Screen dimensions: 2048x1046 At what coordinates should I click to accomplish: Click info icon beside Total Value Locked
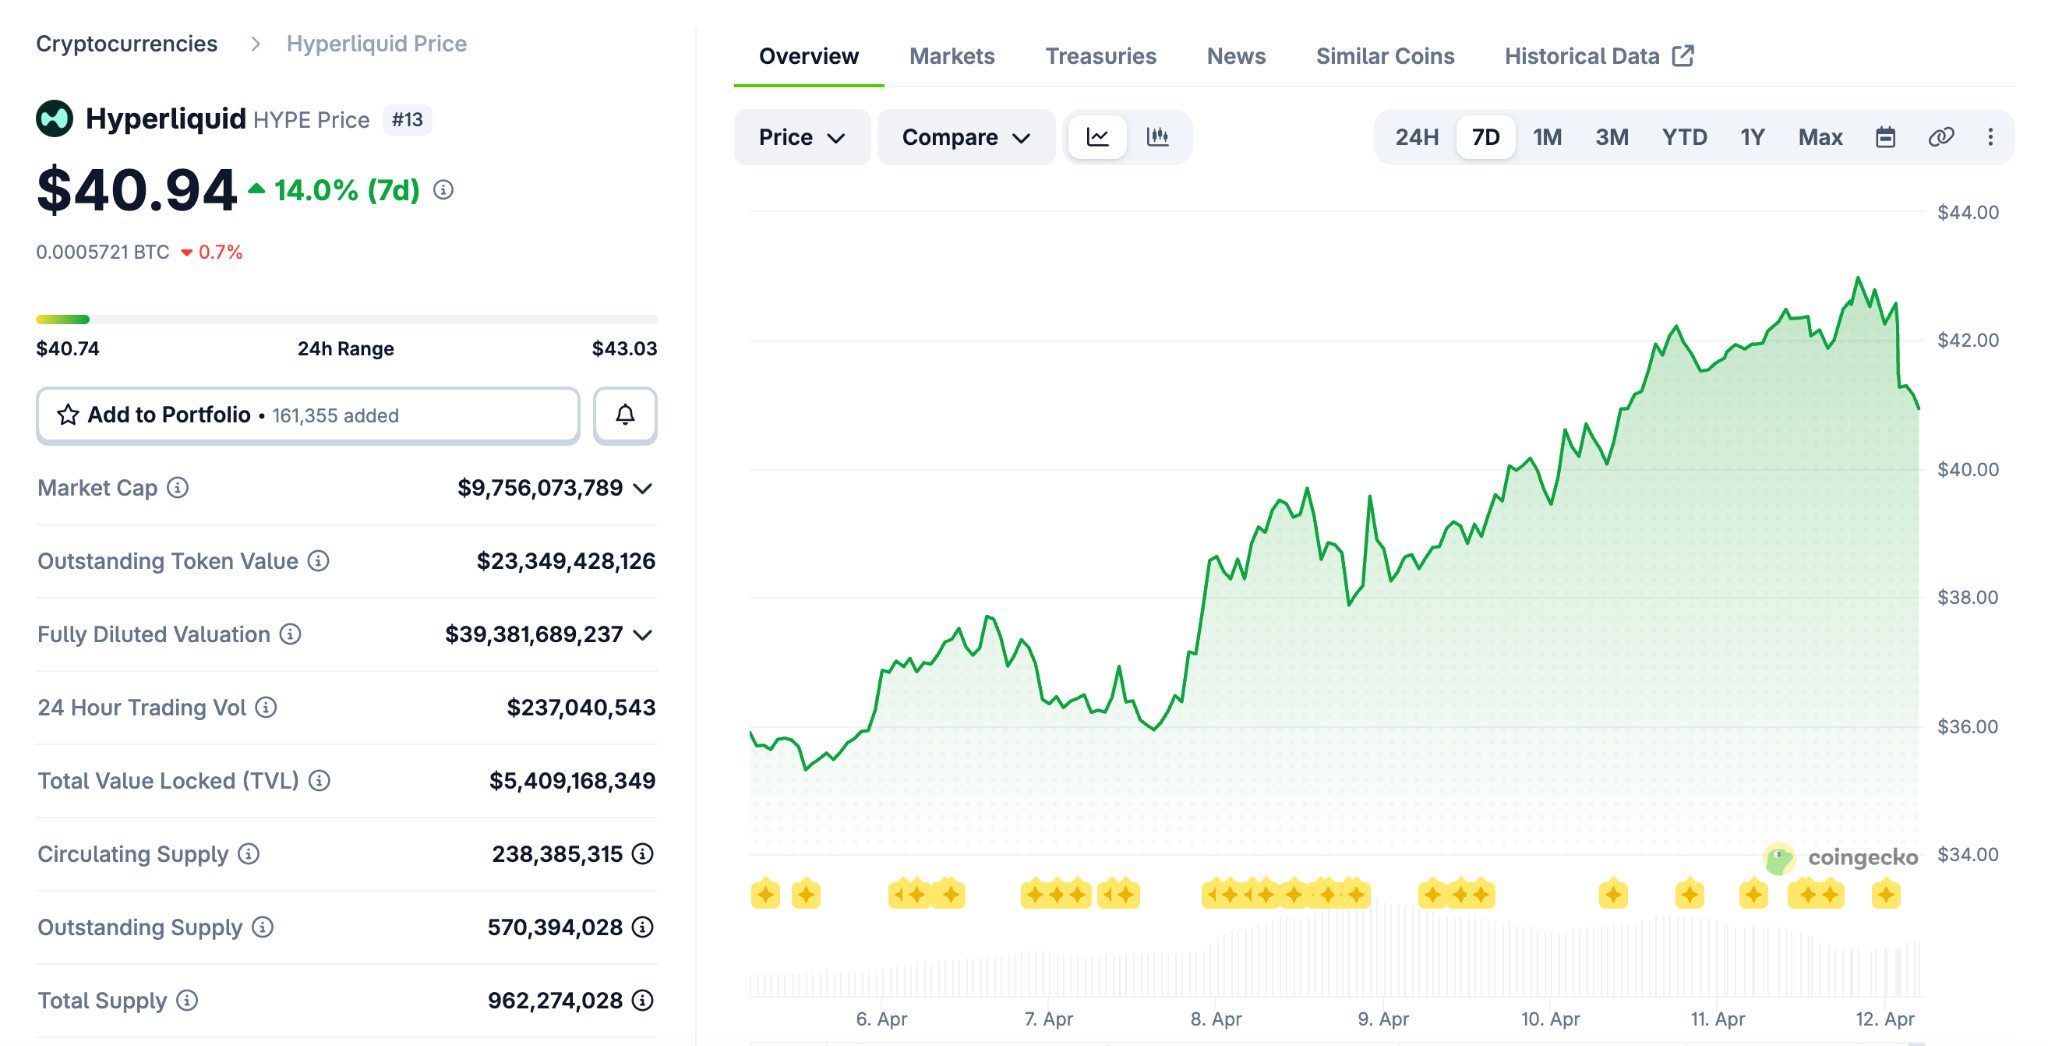coord(319,781)
